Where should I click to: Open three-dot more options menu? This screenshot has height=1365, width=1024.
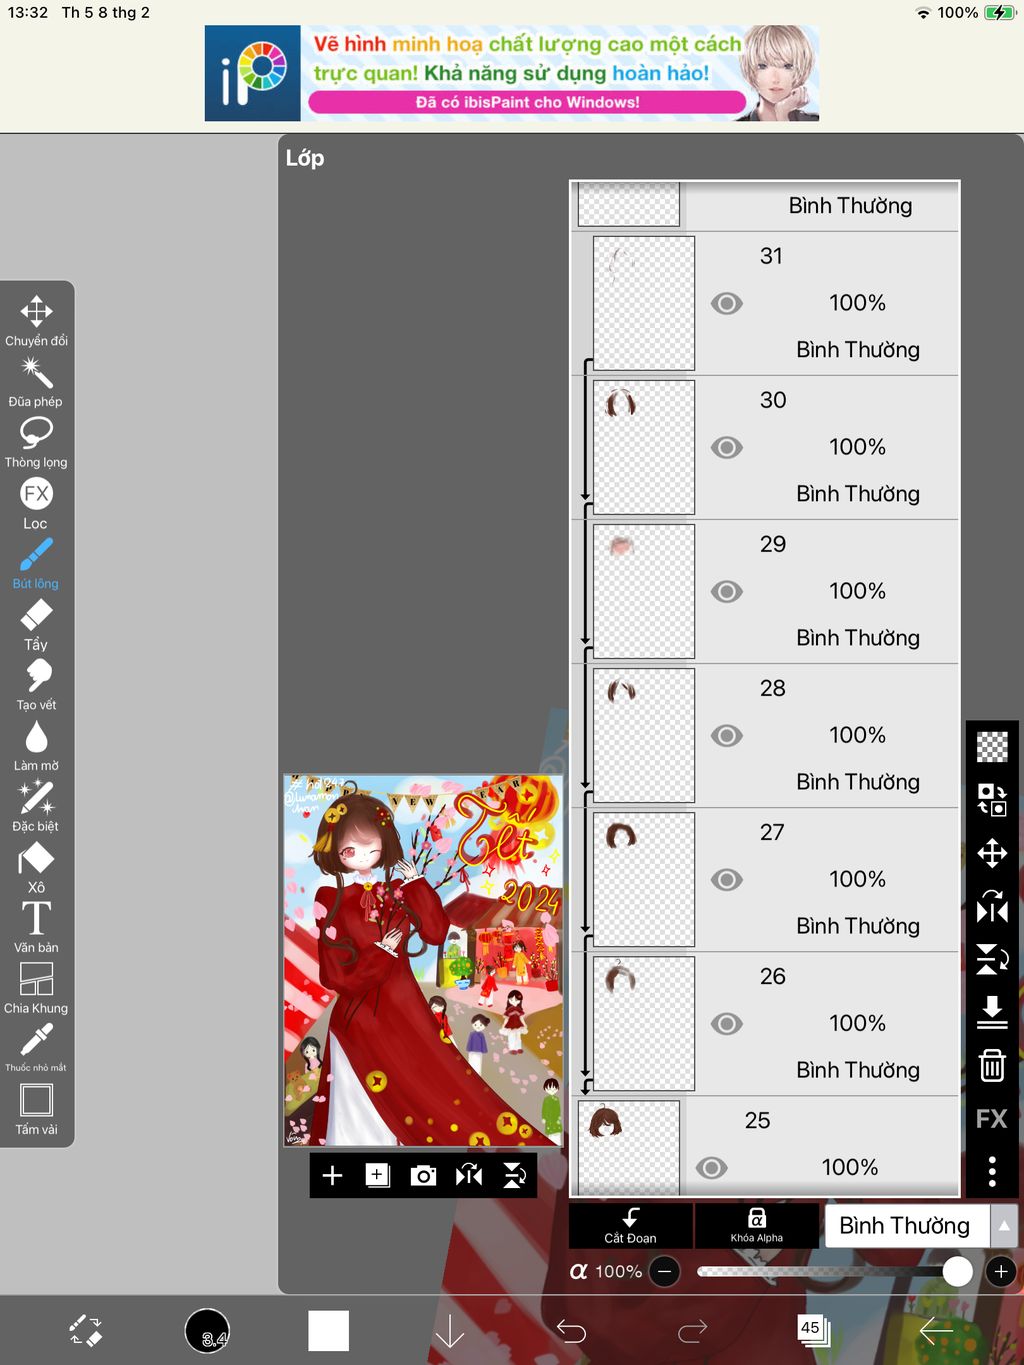[992, 1171]
